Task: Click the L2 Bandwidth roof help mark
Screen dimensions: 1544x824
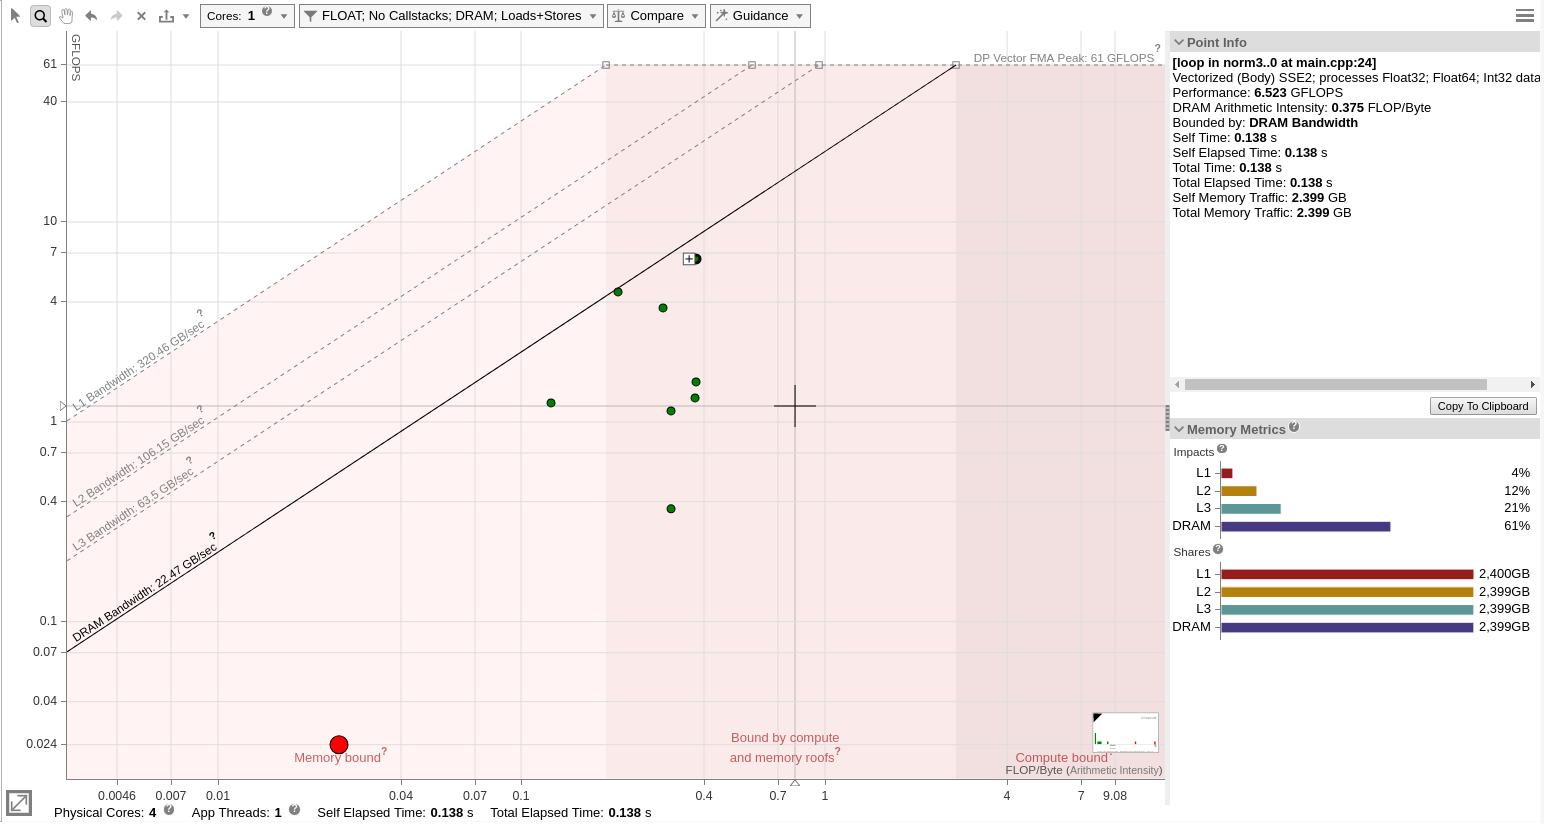Action: click(x=200, y=410)
